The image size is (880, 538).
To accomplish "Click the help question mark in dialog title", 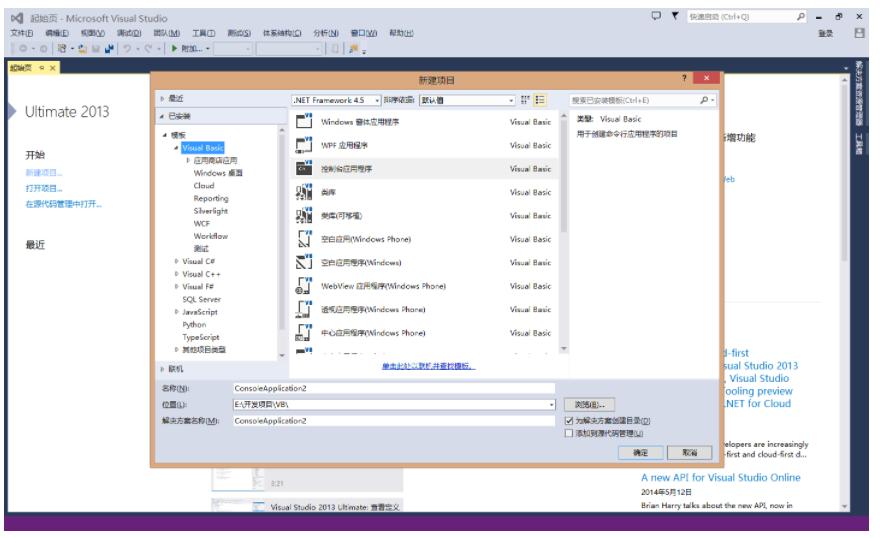I will pos(685,78).
